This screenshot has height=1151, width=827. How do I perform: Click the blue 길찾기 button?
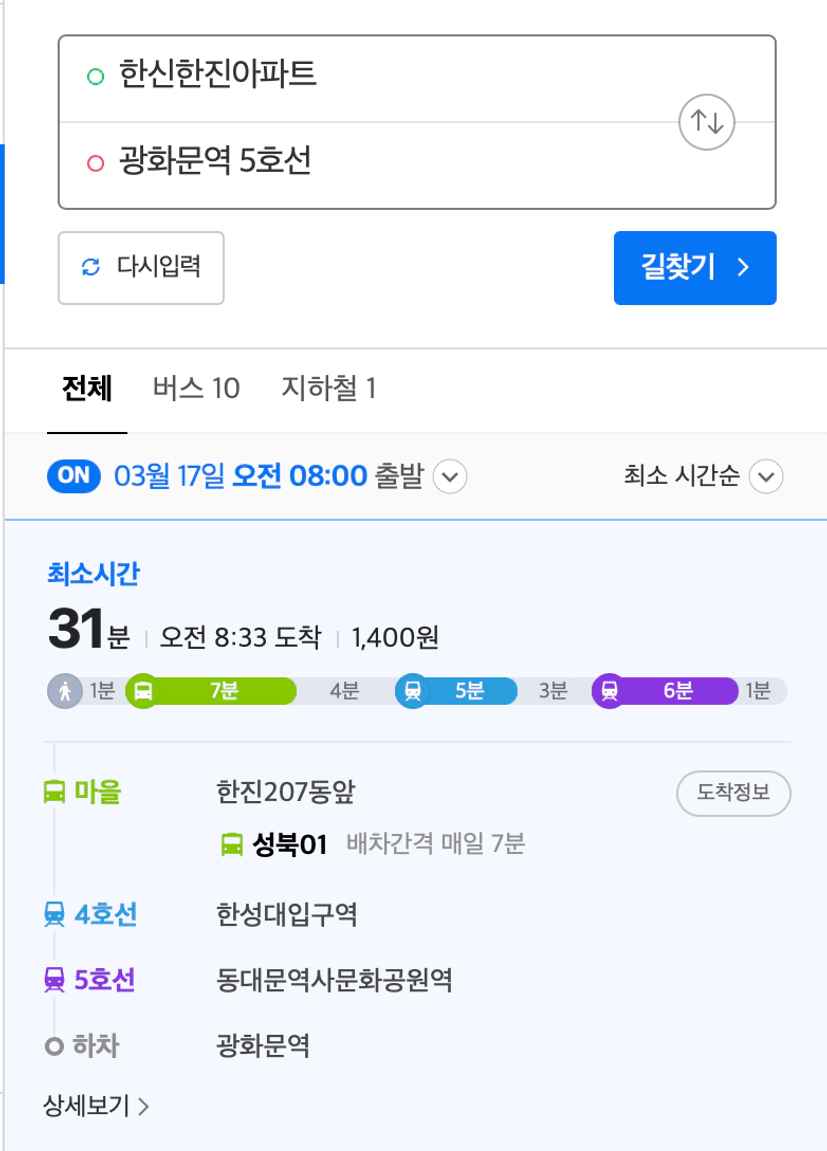pyautogui.click(x=695, y=268)
